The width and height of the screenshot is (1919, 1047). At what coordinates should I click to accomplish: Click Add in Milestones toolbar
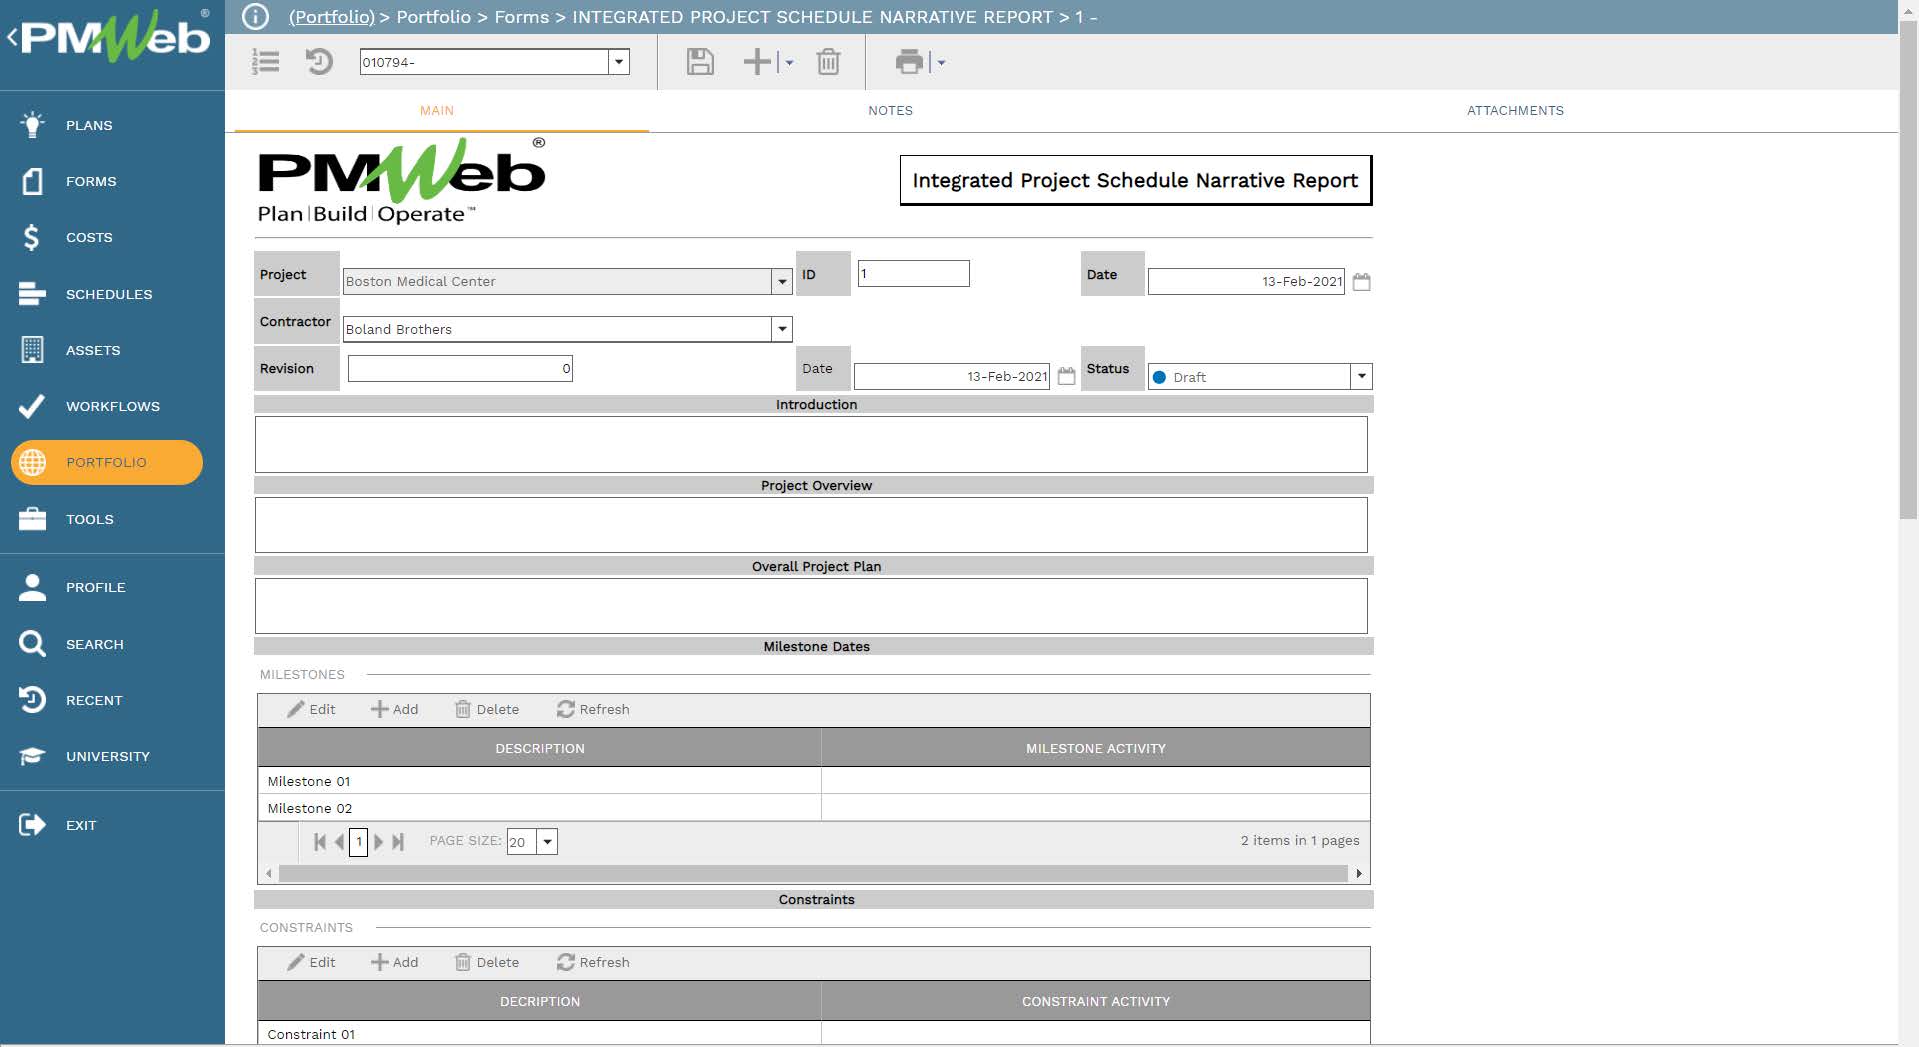(x=394, y=709)
